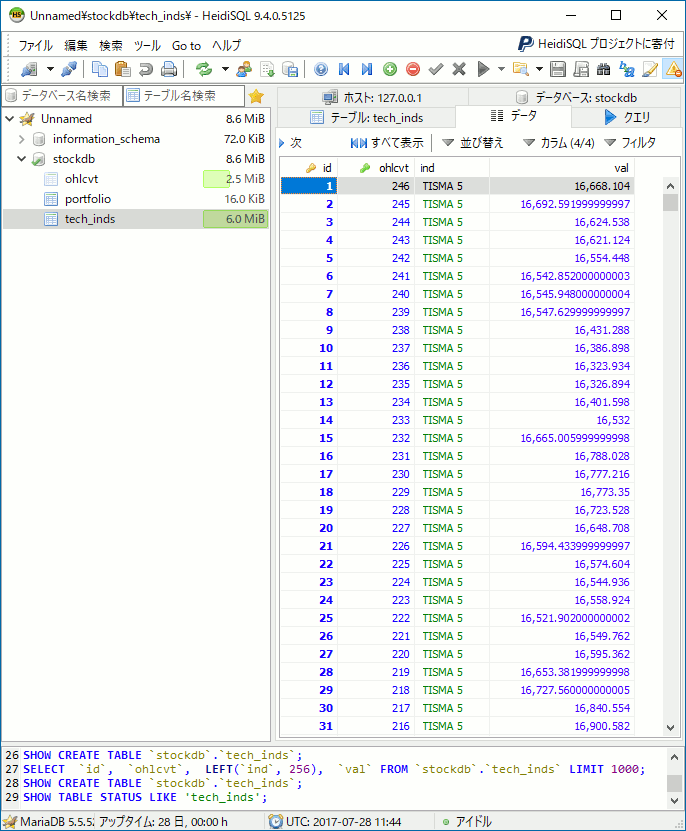This screenshot has width=686, height=831.
Task: Open recent files dropdown arrow
Action: tap(540, 69)
